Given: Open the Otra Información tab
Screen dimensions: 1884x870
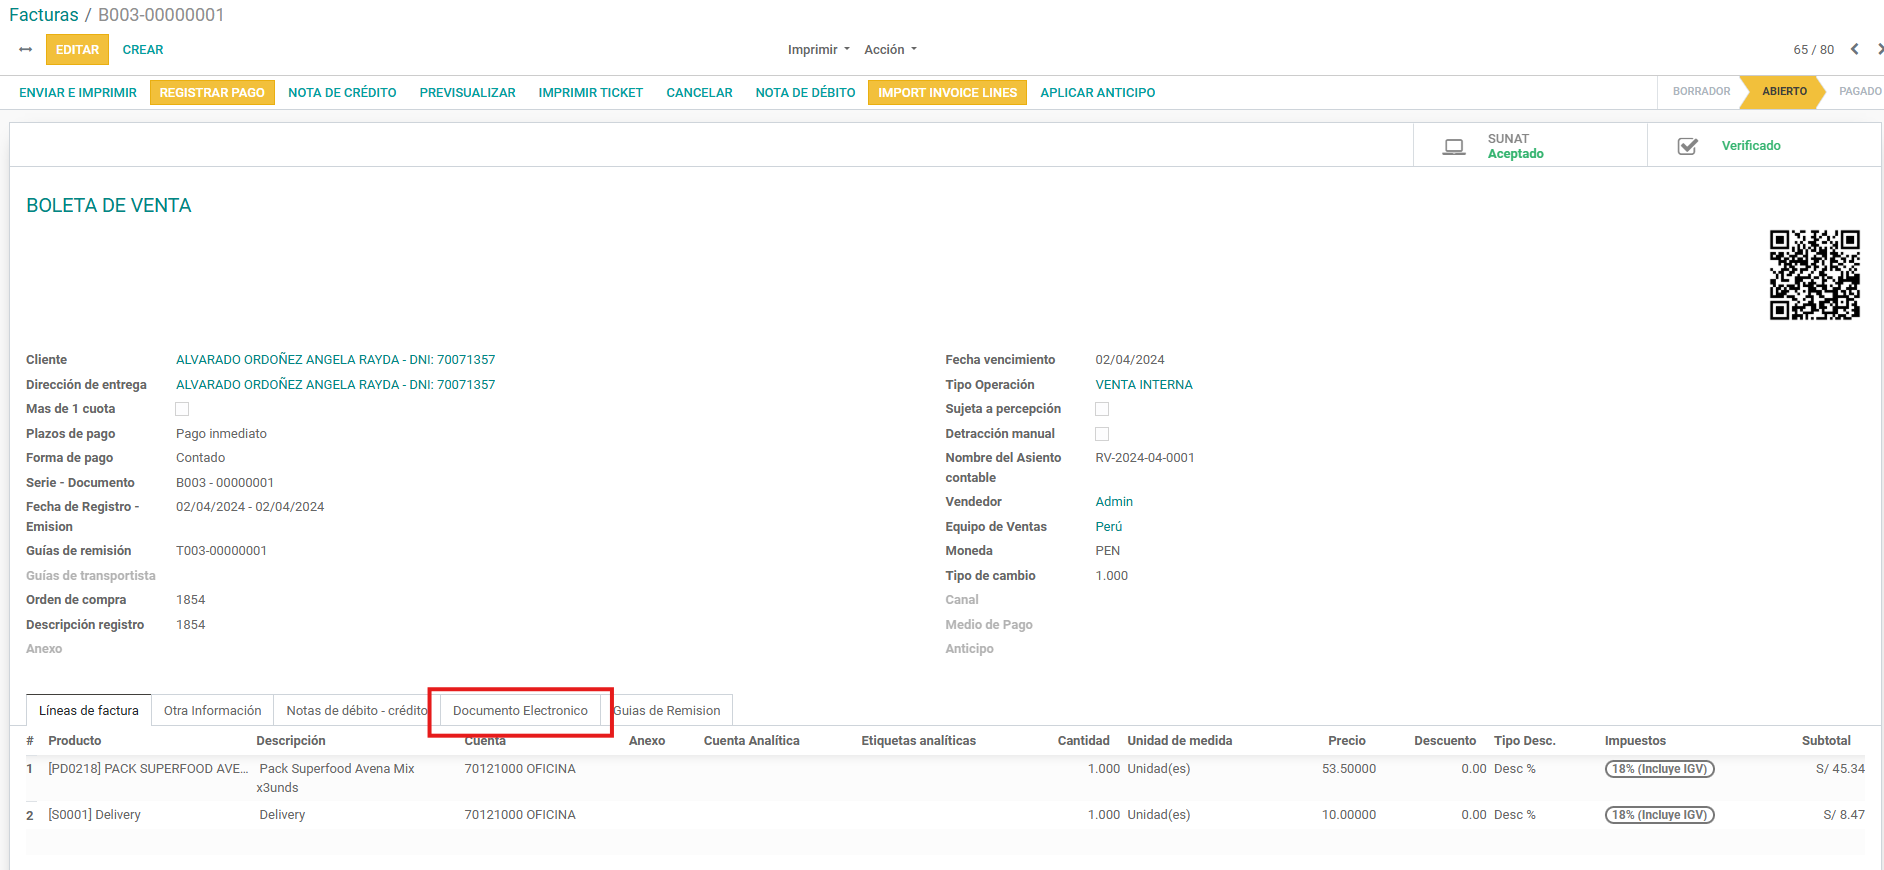Looking at the screenshot, I should point(212,711).
